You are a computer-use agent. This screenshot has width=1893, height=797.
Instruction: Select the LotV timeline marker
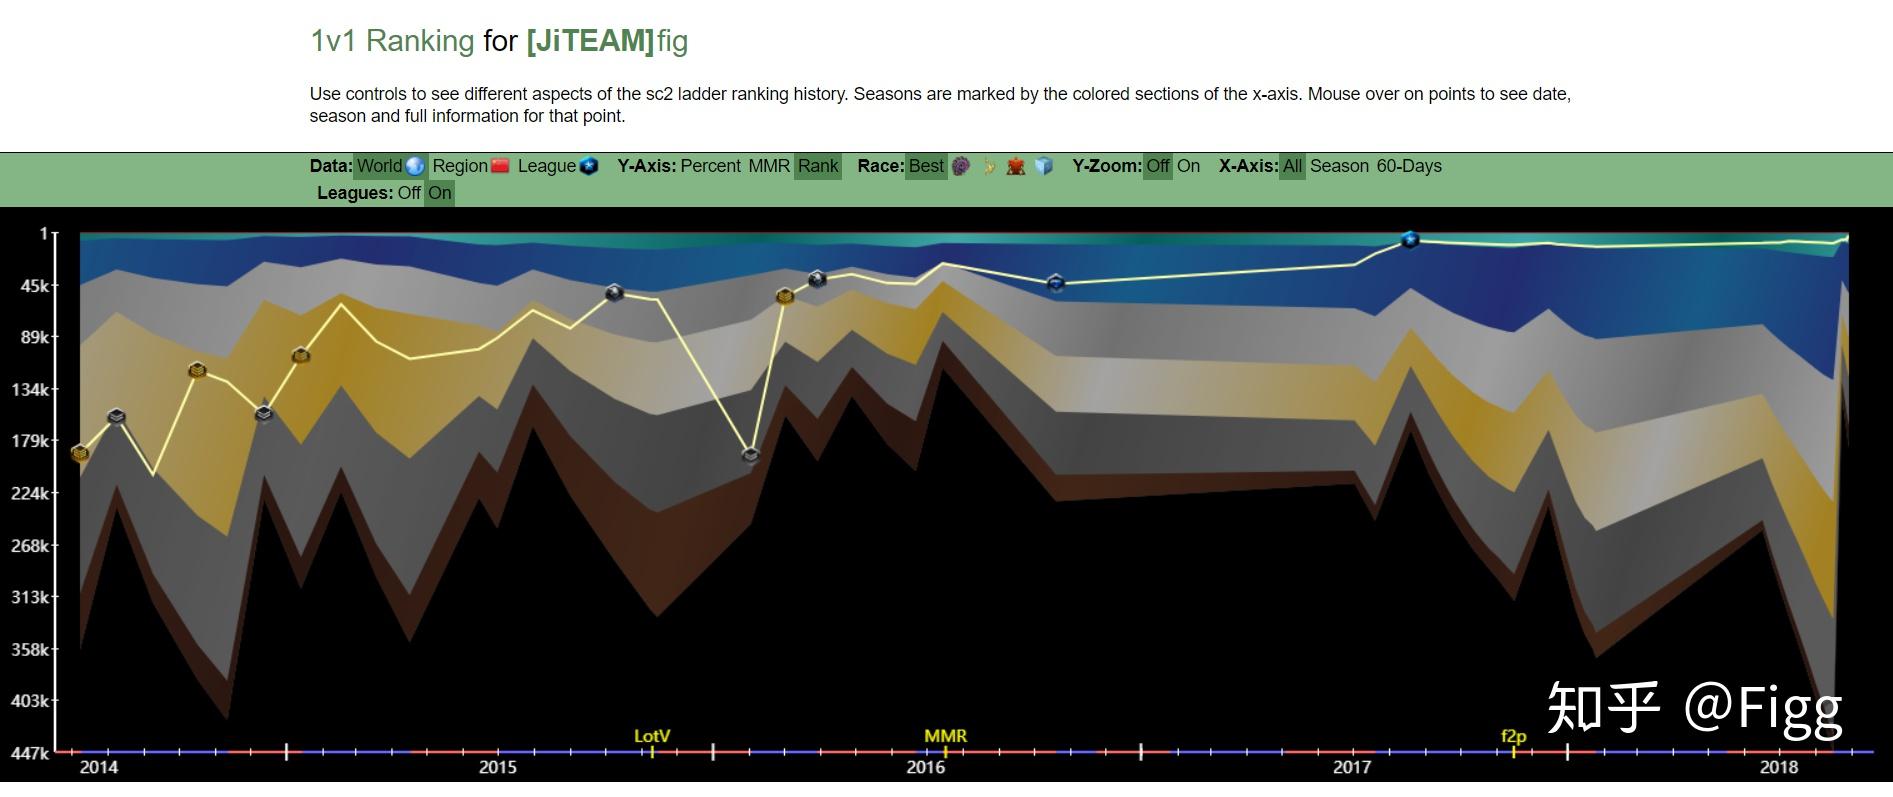click(x=652, y=736)
